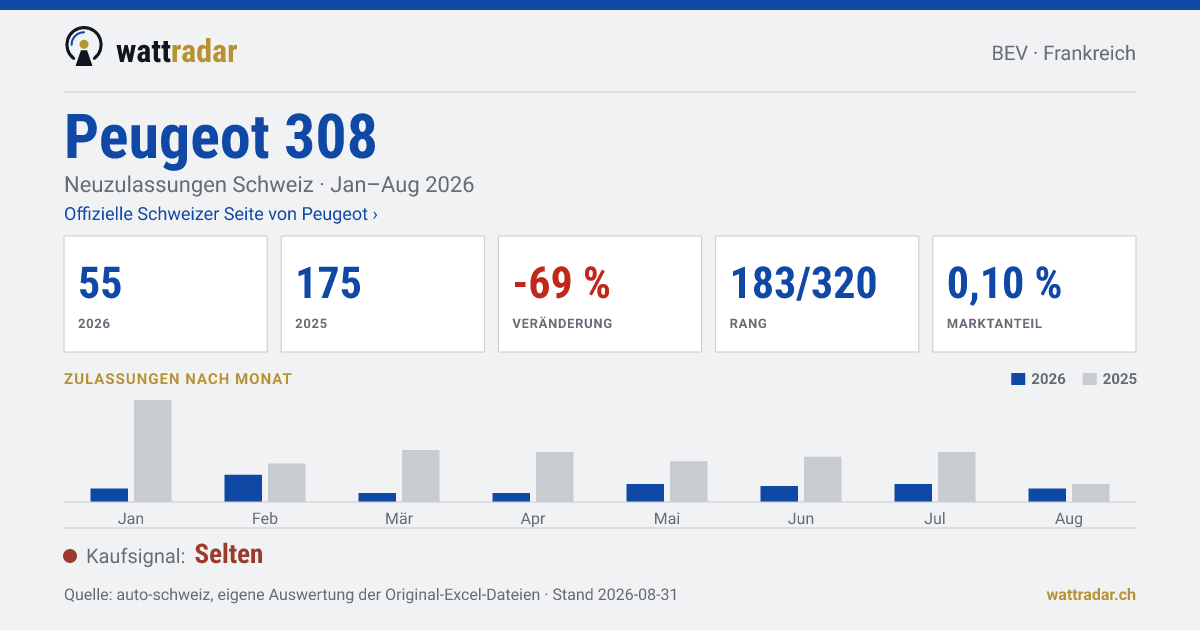The image size is (1200, 630).
Task: Click the 'Jul' month axis label
Action: coord(935,518)
